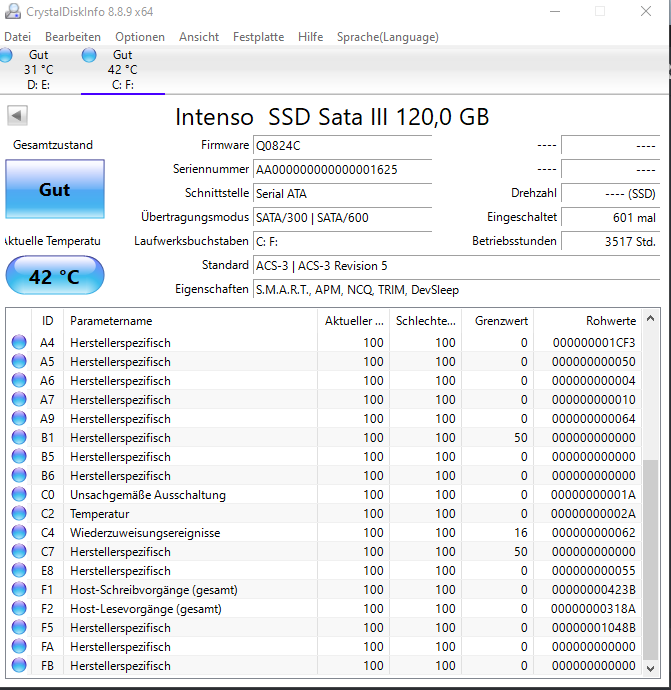Click the status orb in row F1
The image size is (671, 690).
[19, 589]
